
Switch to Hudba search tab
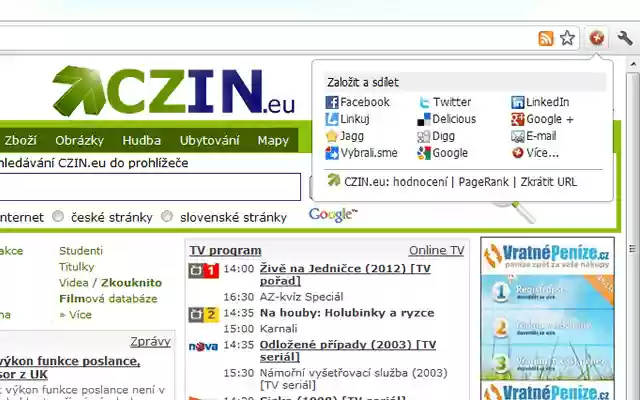142,140
